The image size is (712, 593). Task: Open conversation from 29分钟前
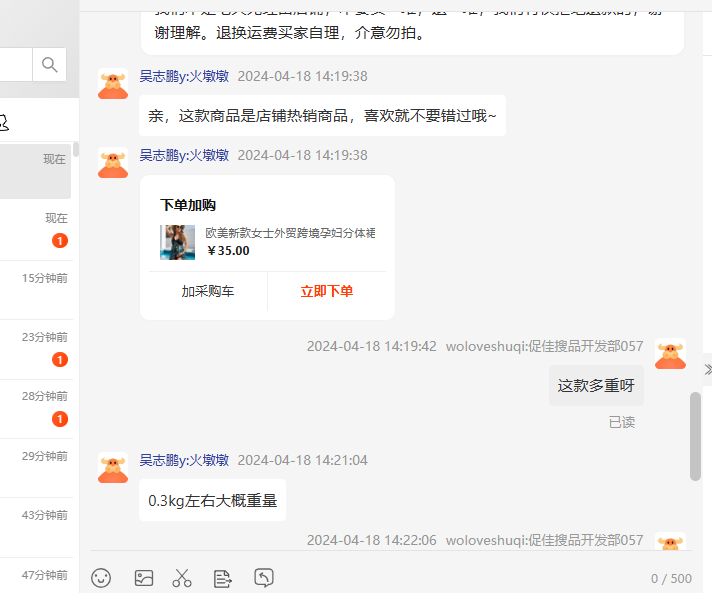coord(36,468)
